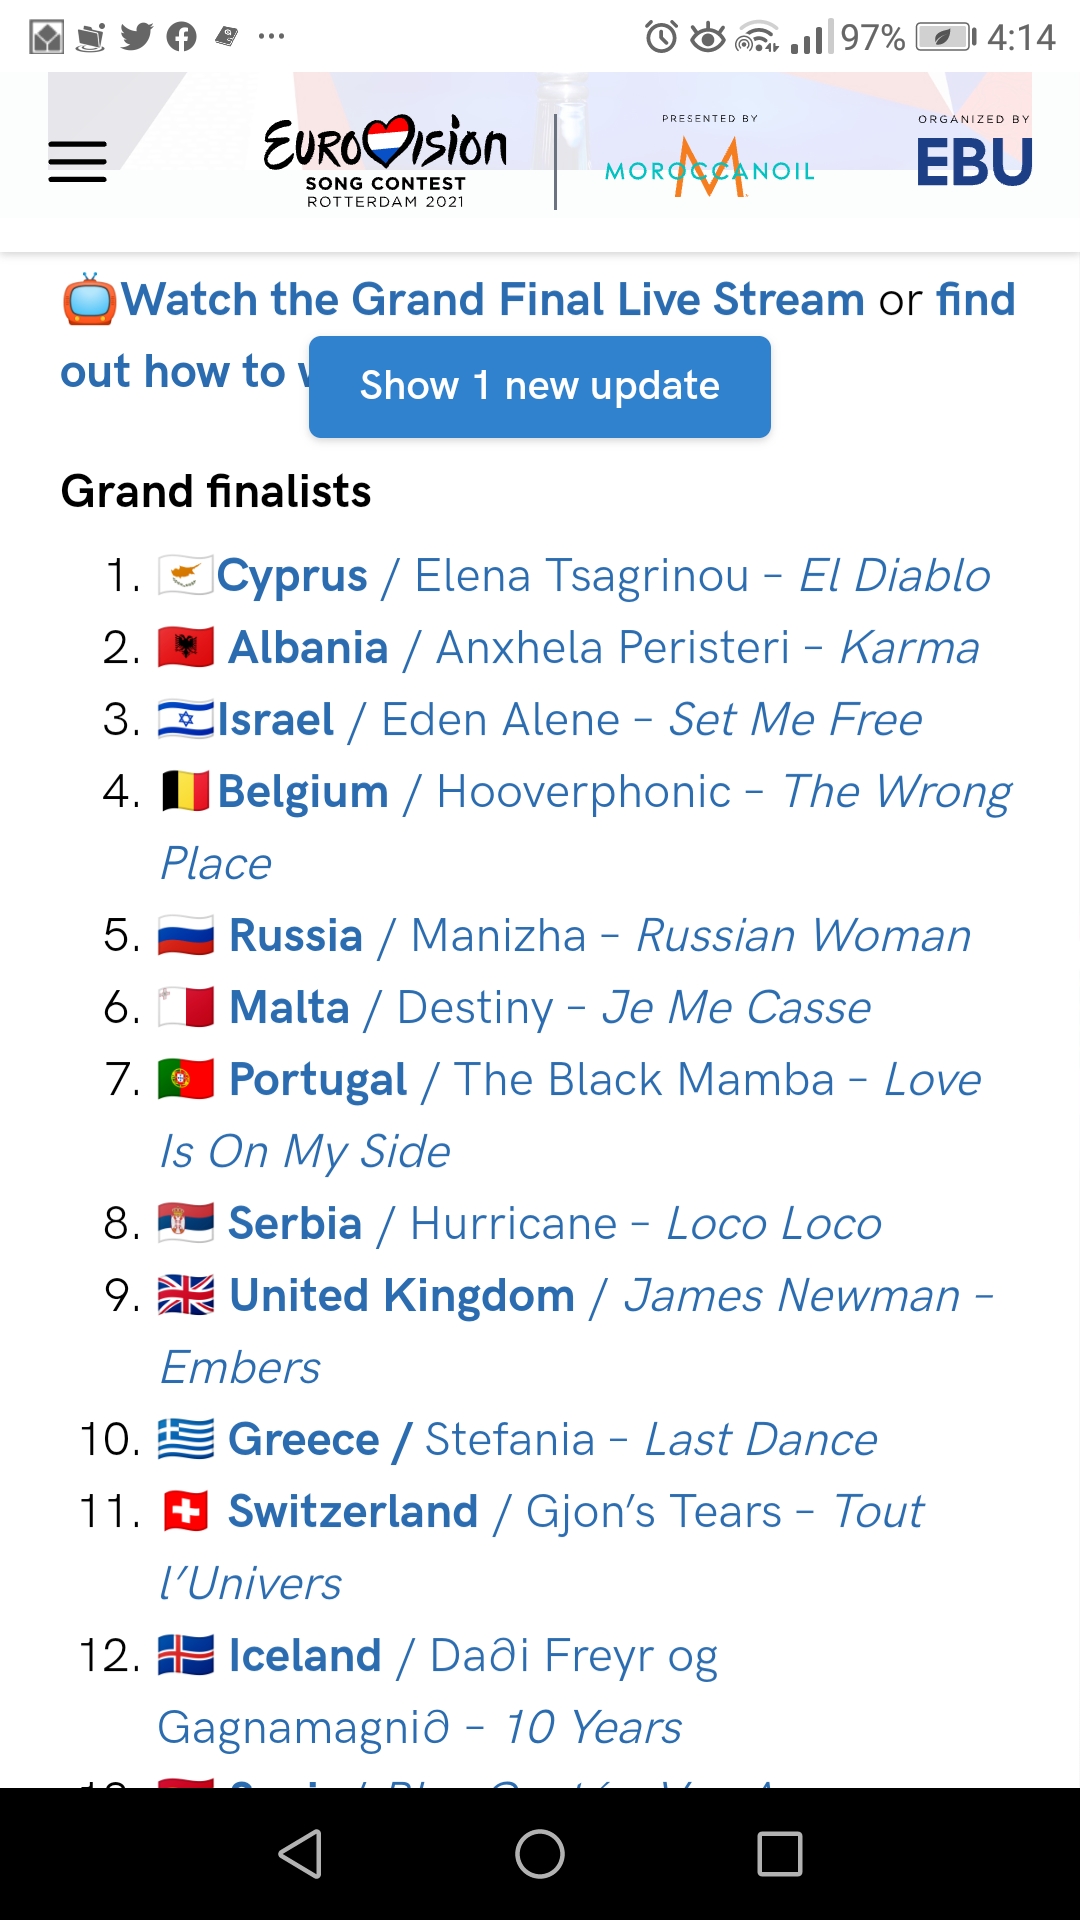Open the hamburger menu
This screenshot has height=1920, width=1080.
77,161
